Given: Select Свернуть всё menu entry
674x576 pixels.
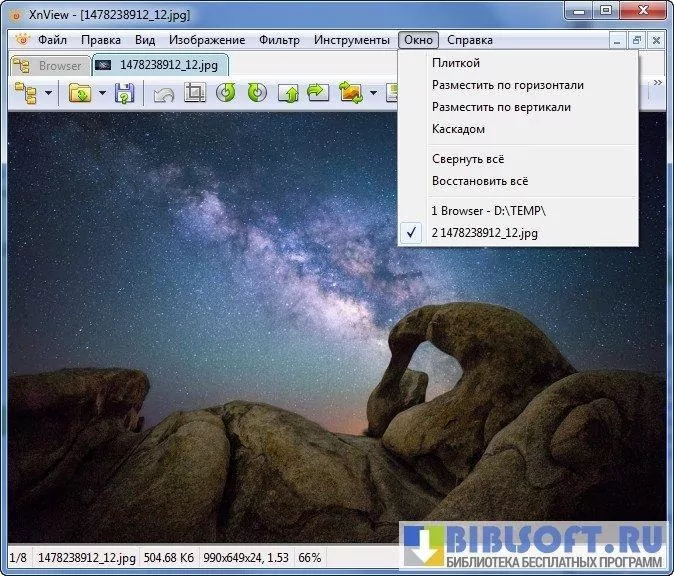Looking at the screenshot, I should (468, 159).
